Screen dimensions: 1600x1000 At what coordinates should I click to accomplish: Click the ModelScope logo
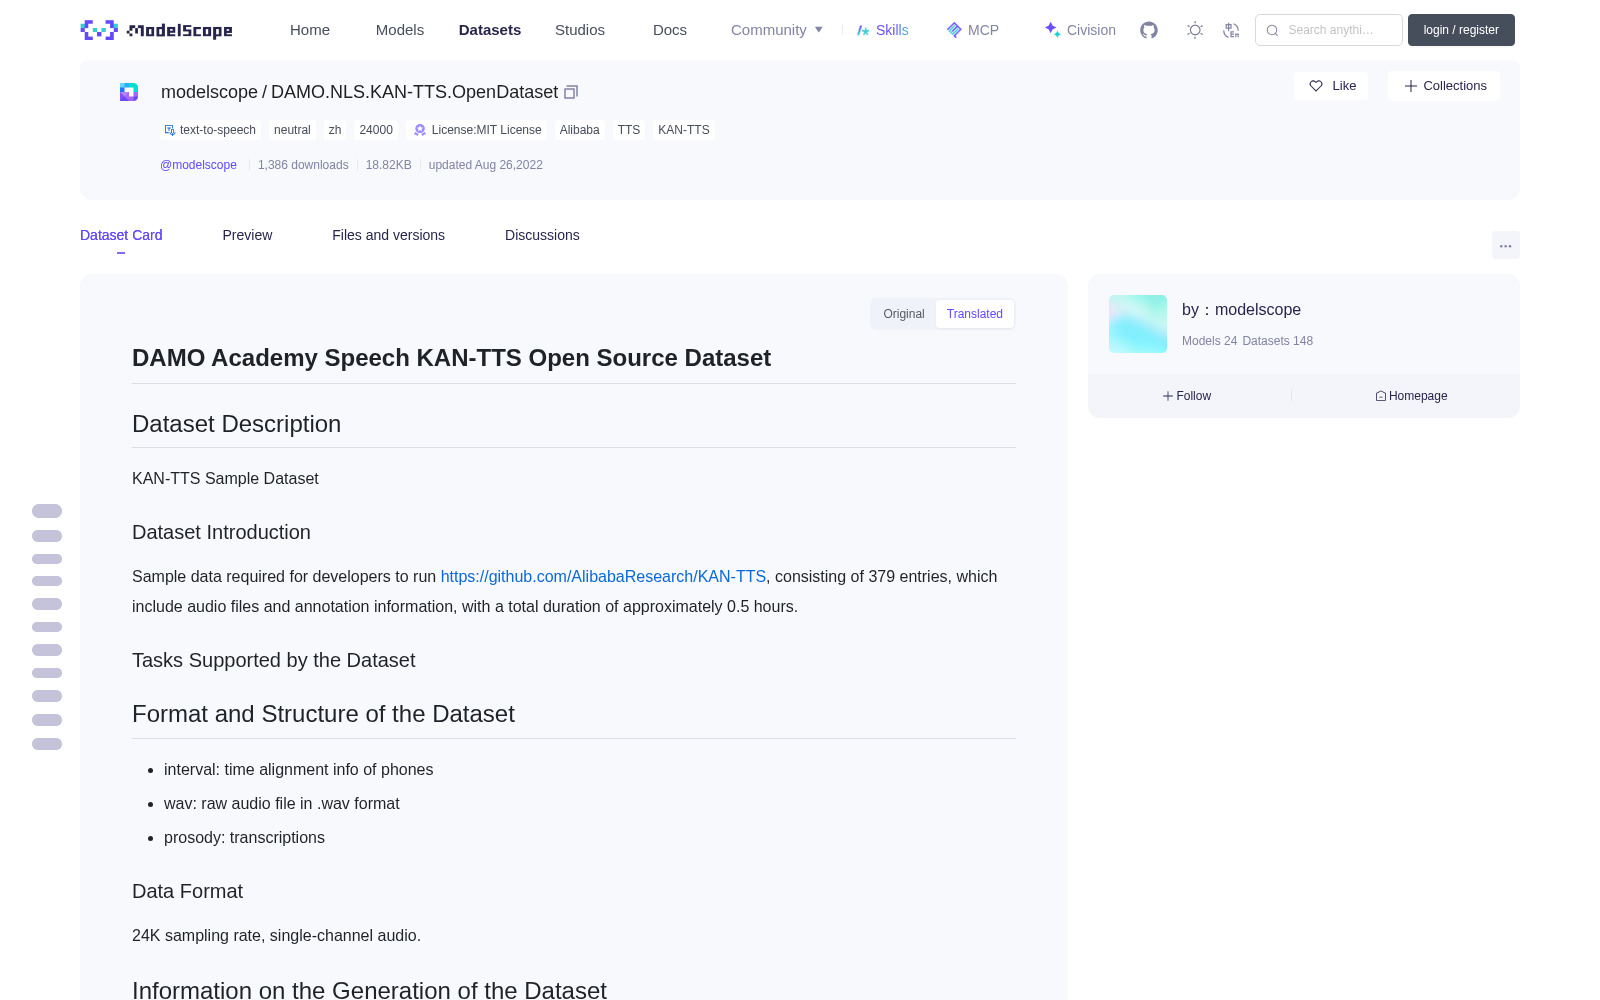[156, 30]
